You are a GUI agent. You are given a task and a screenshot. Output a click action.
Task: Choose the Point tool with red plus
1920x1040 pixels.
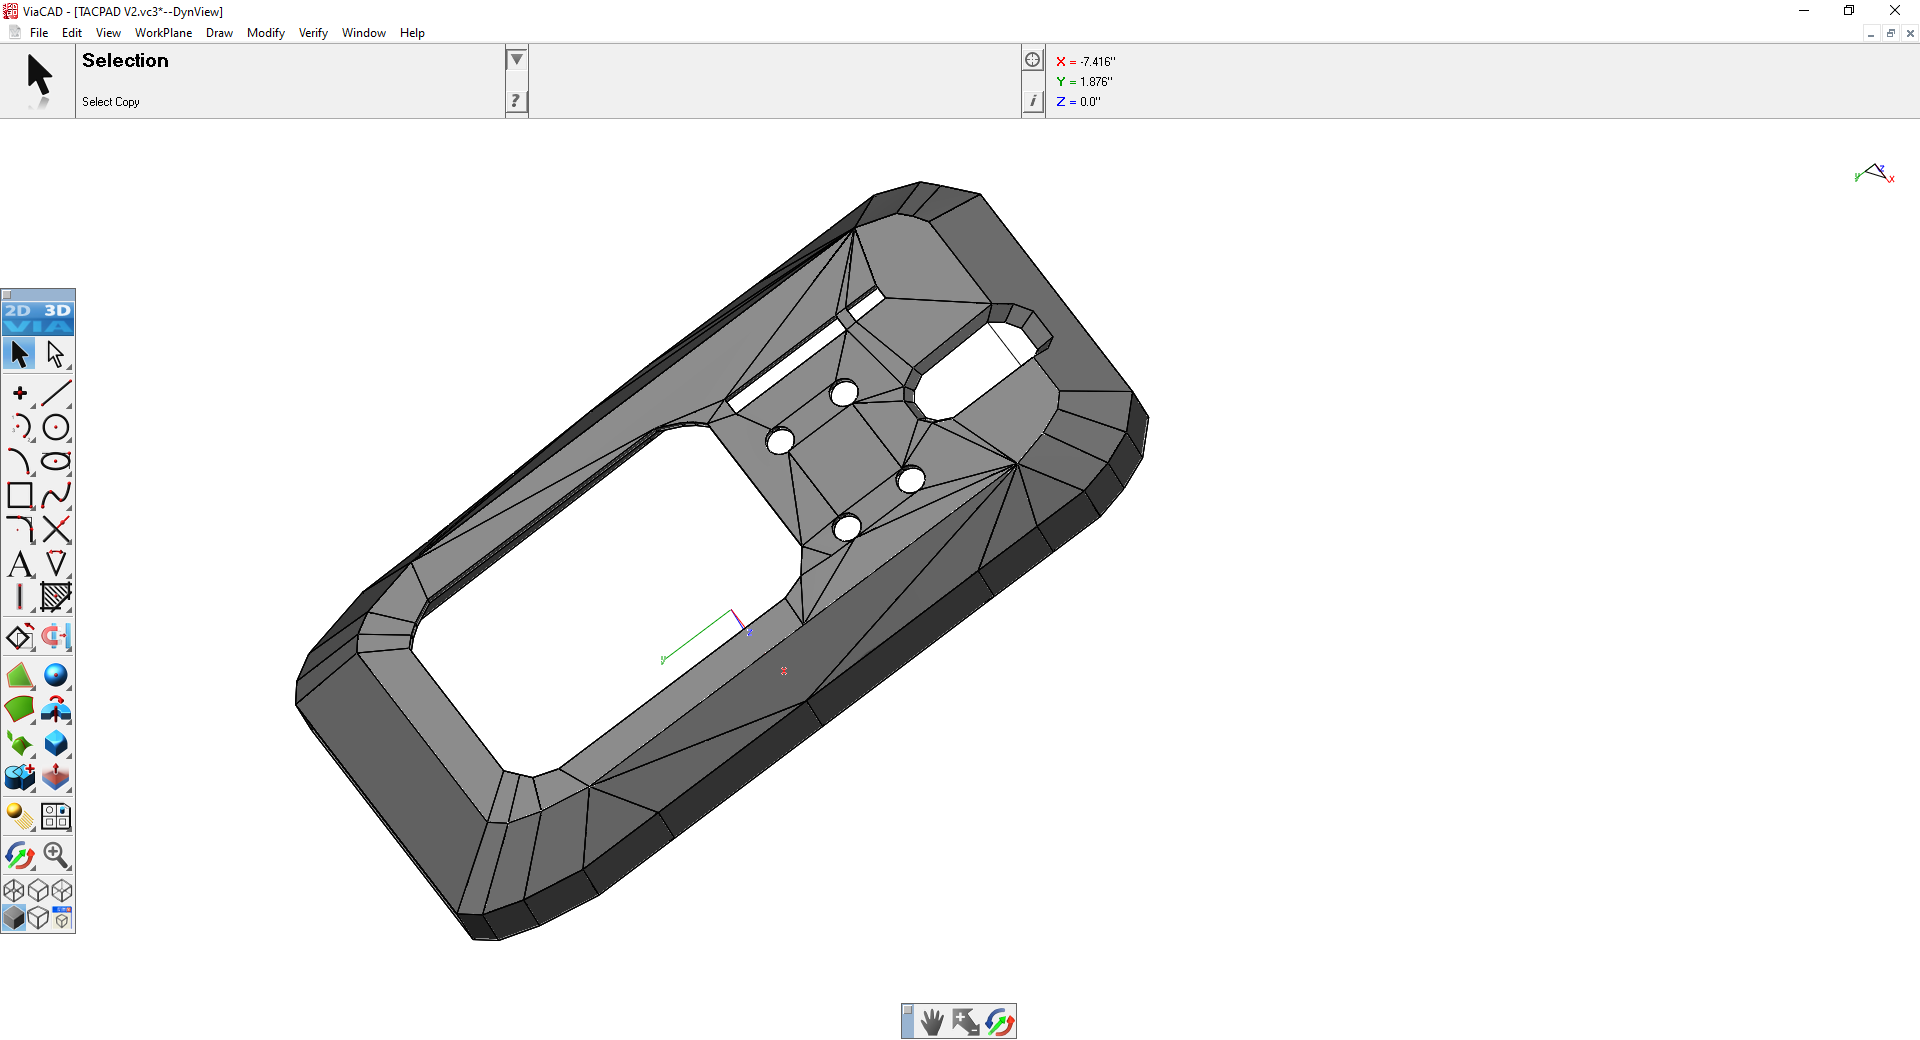(x=20, y=393)
